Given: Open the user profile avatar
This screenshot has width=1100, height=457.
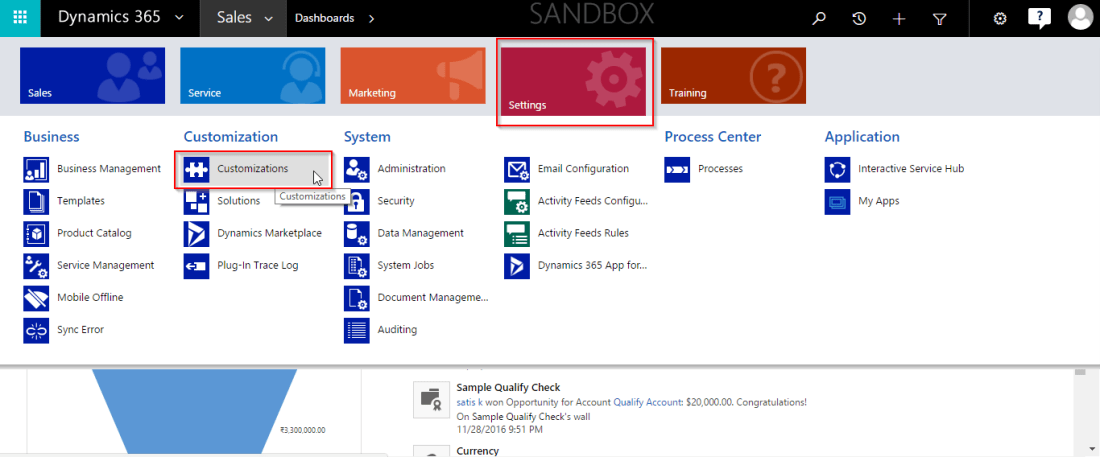Looking at the screenshot, I should [x=1080, y=18].
